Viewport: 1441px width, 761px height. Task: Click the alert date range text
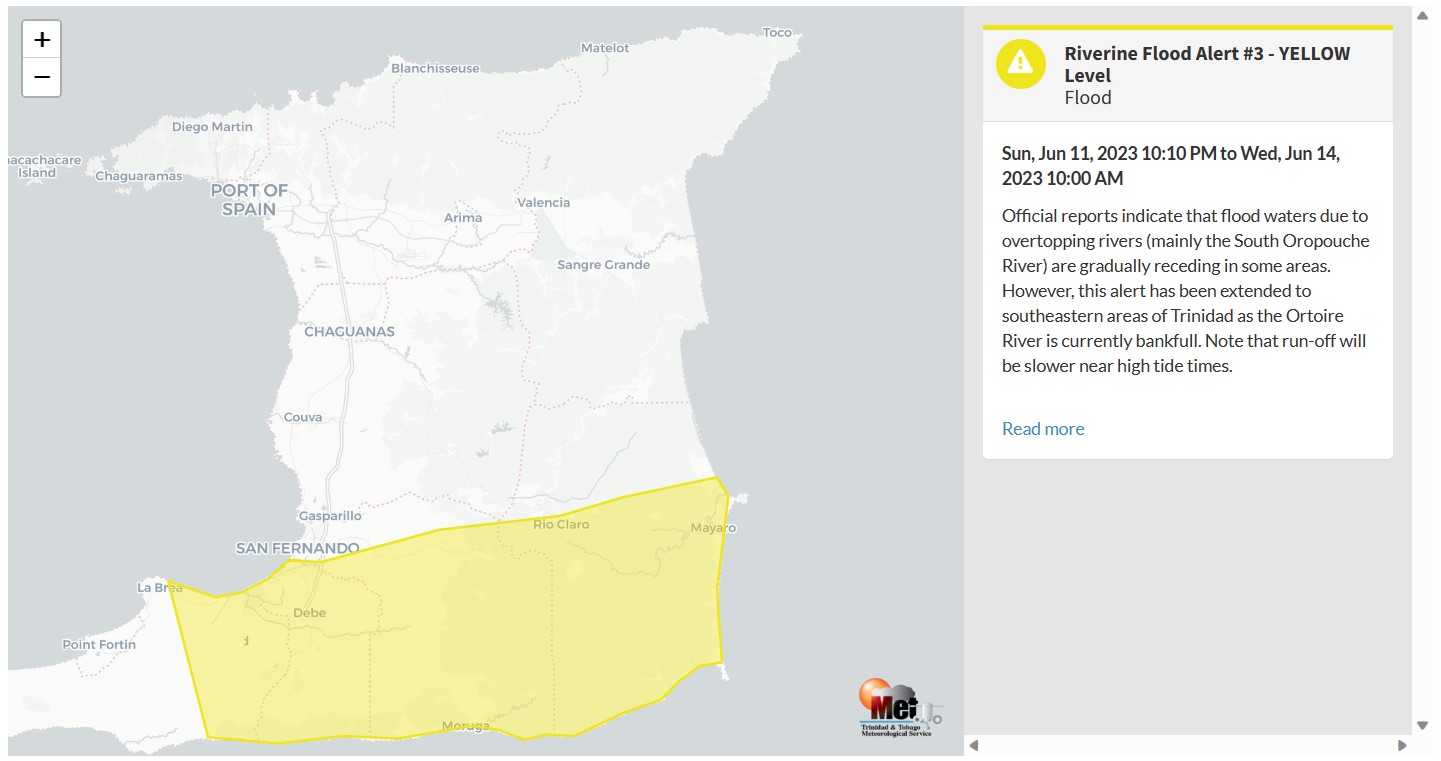click(x=1170, y=166)
